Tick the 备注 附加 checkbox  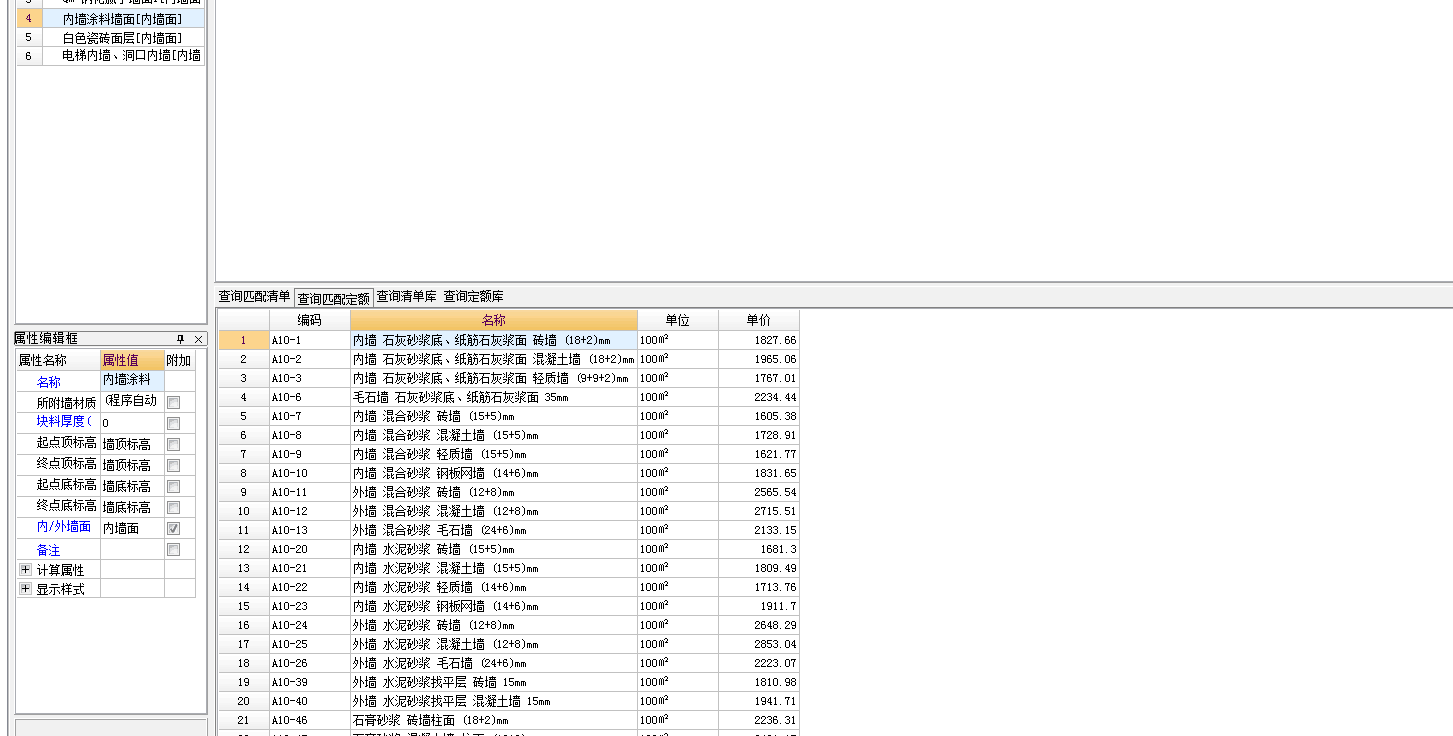click(174, 549)
